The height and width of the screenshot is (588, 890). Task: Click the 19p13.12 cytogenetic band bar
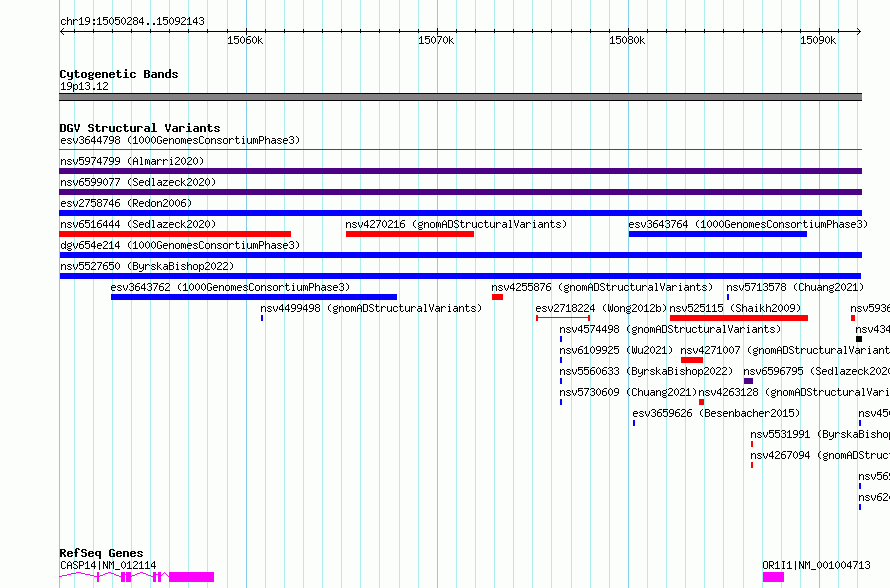click(x=460, y=97)
